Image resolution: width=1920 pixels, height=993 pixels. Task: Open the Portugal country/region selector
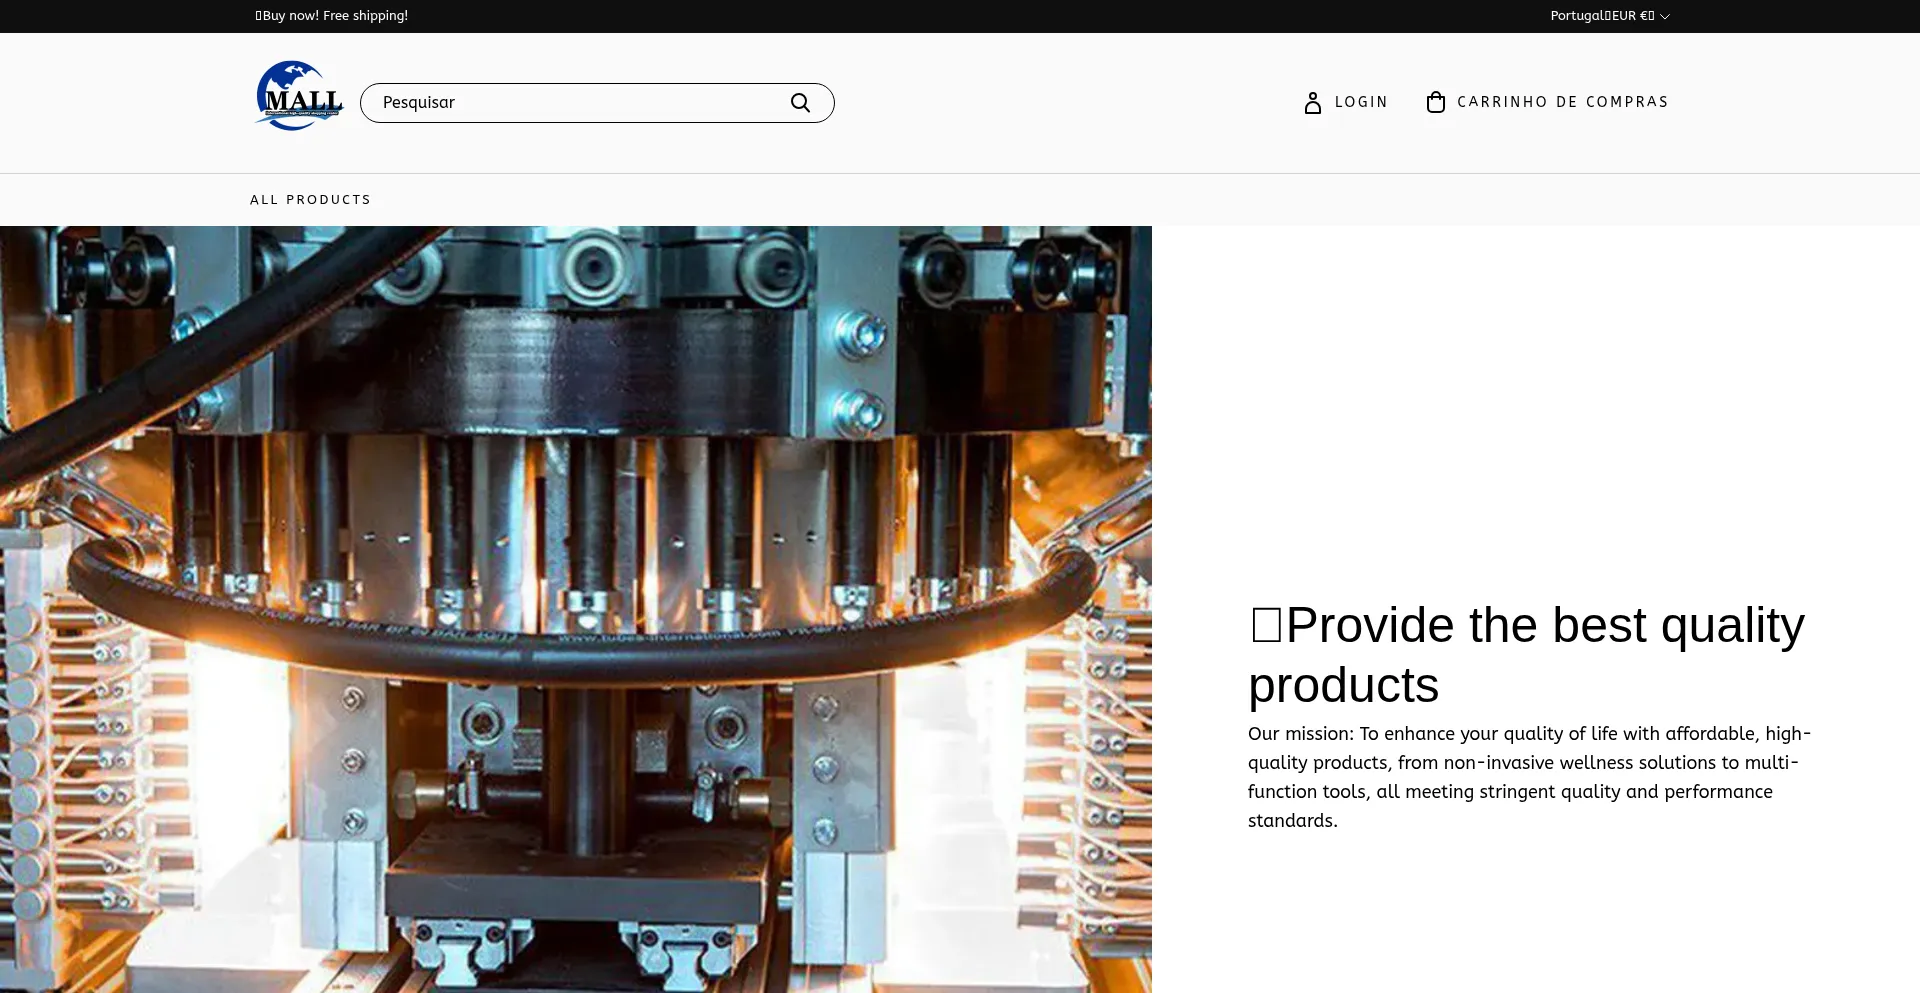(x=1576, y=16)
